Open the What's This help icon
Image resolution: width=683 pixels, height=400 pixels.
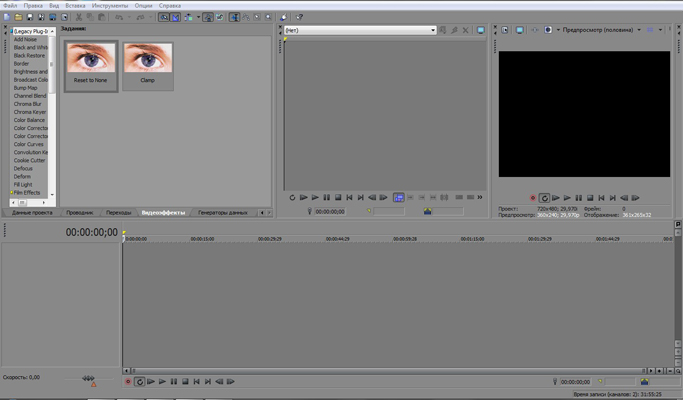(299, 17)
